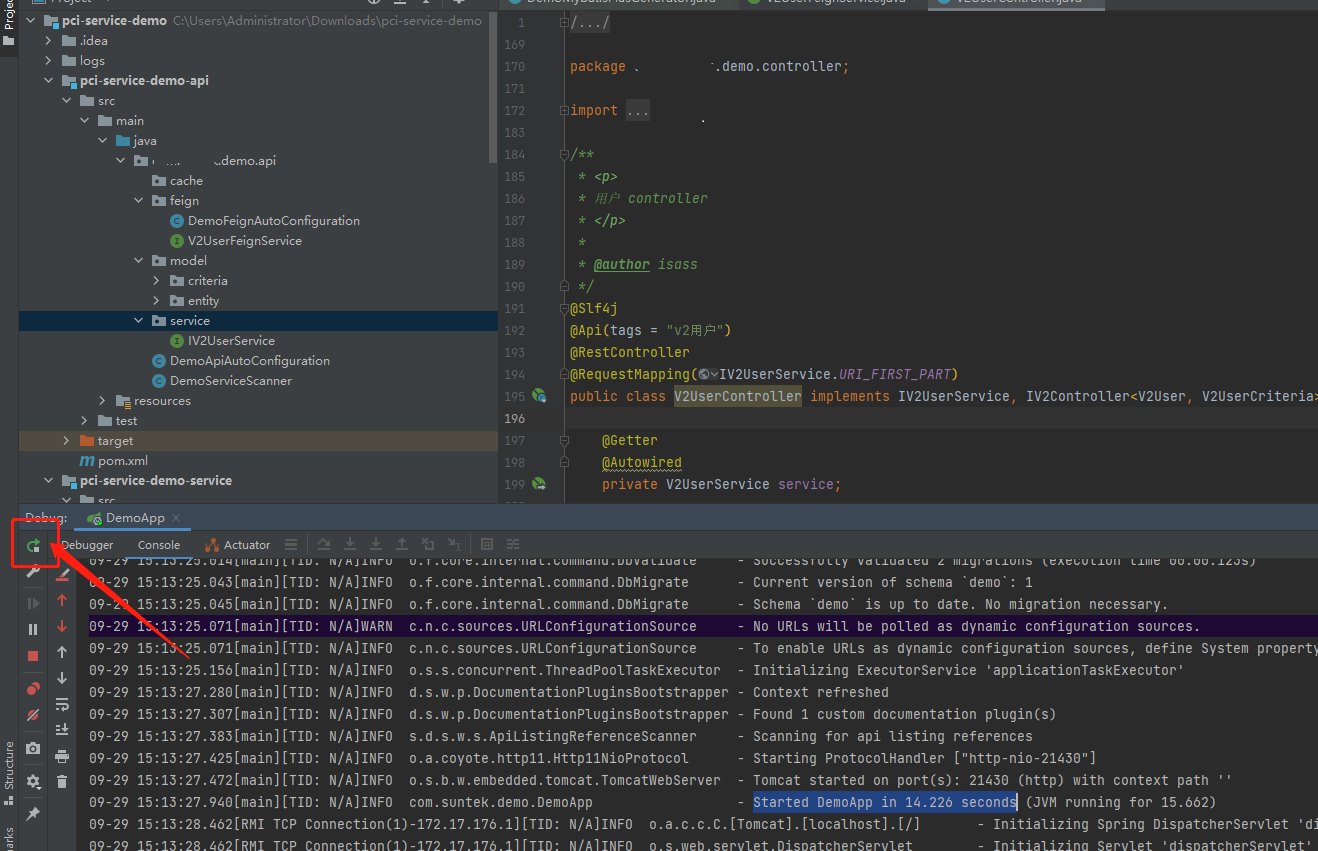Collapse the Javadoc fold at line 184

click(564, 154)
